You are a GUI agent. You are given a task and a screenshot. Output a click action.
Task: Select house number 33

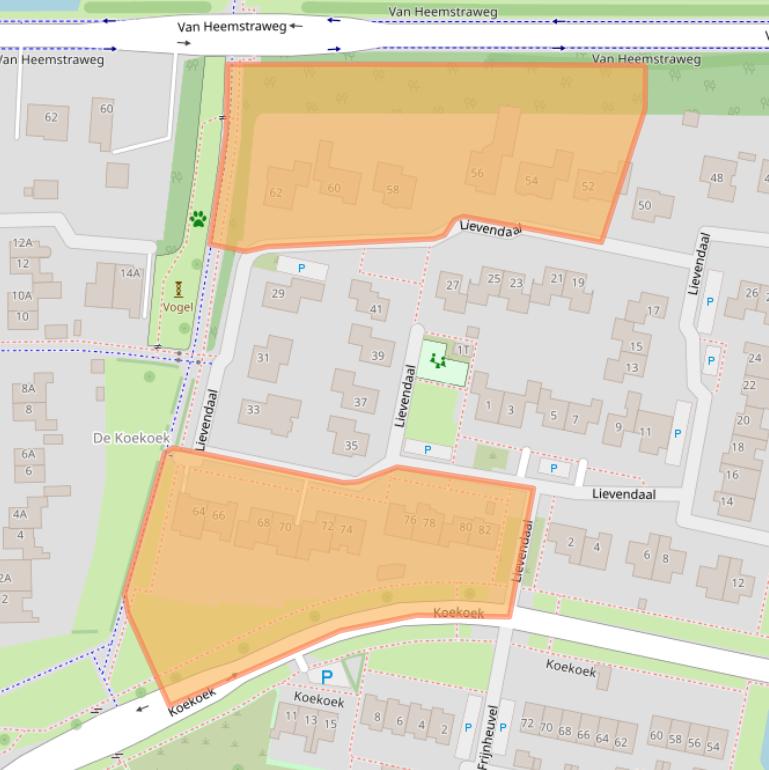(x=253, y=409)
